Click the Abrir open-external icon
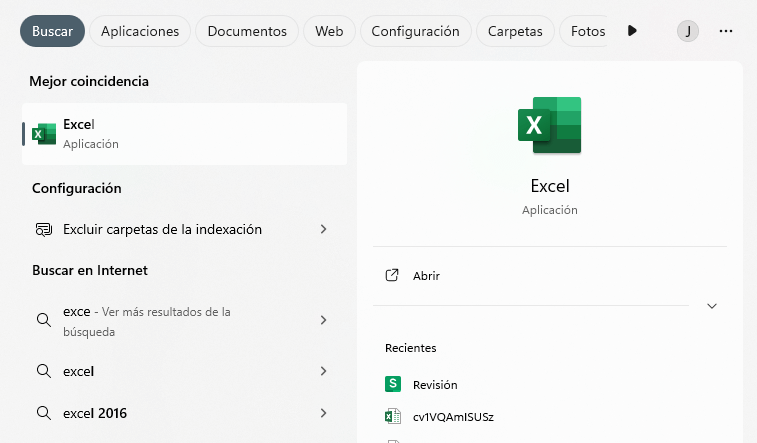Image resolution: width=757 pixels, height=443 pixels. pos(393,276)
